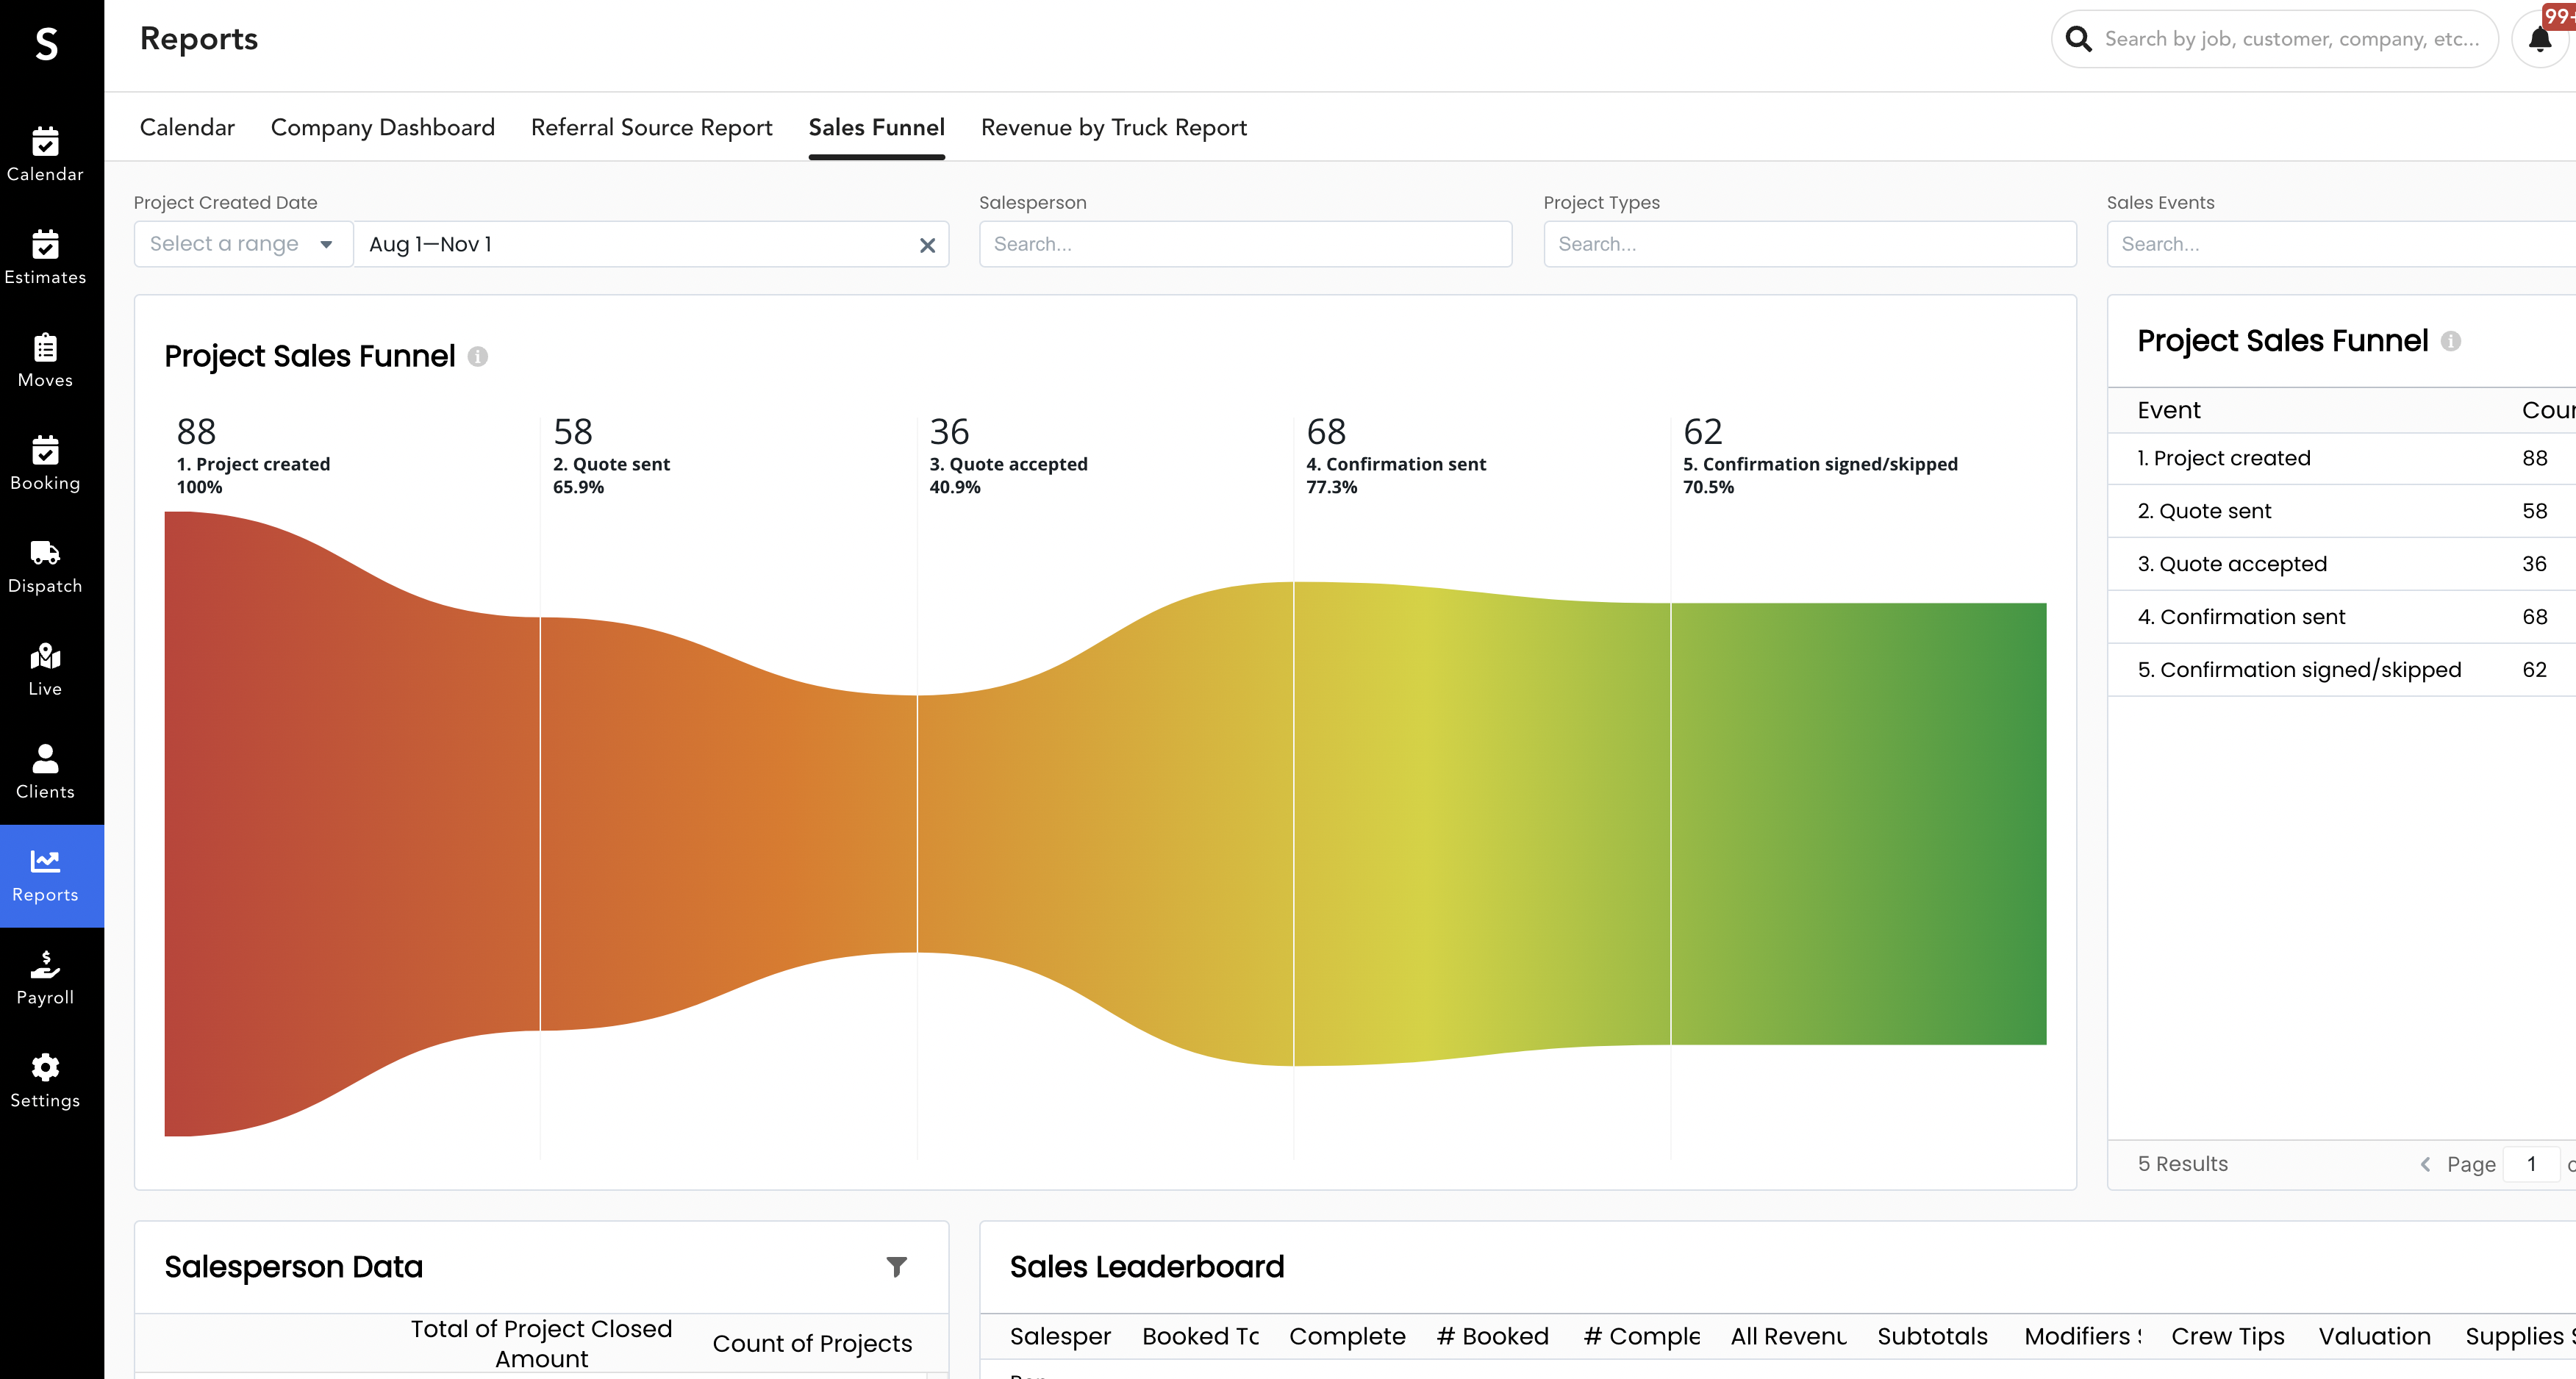Open the Project Types search dropdown

[x=1809, y=244]
